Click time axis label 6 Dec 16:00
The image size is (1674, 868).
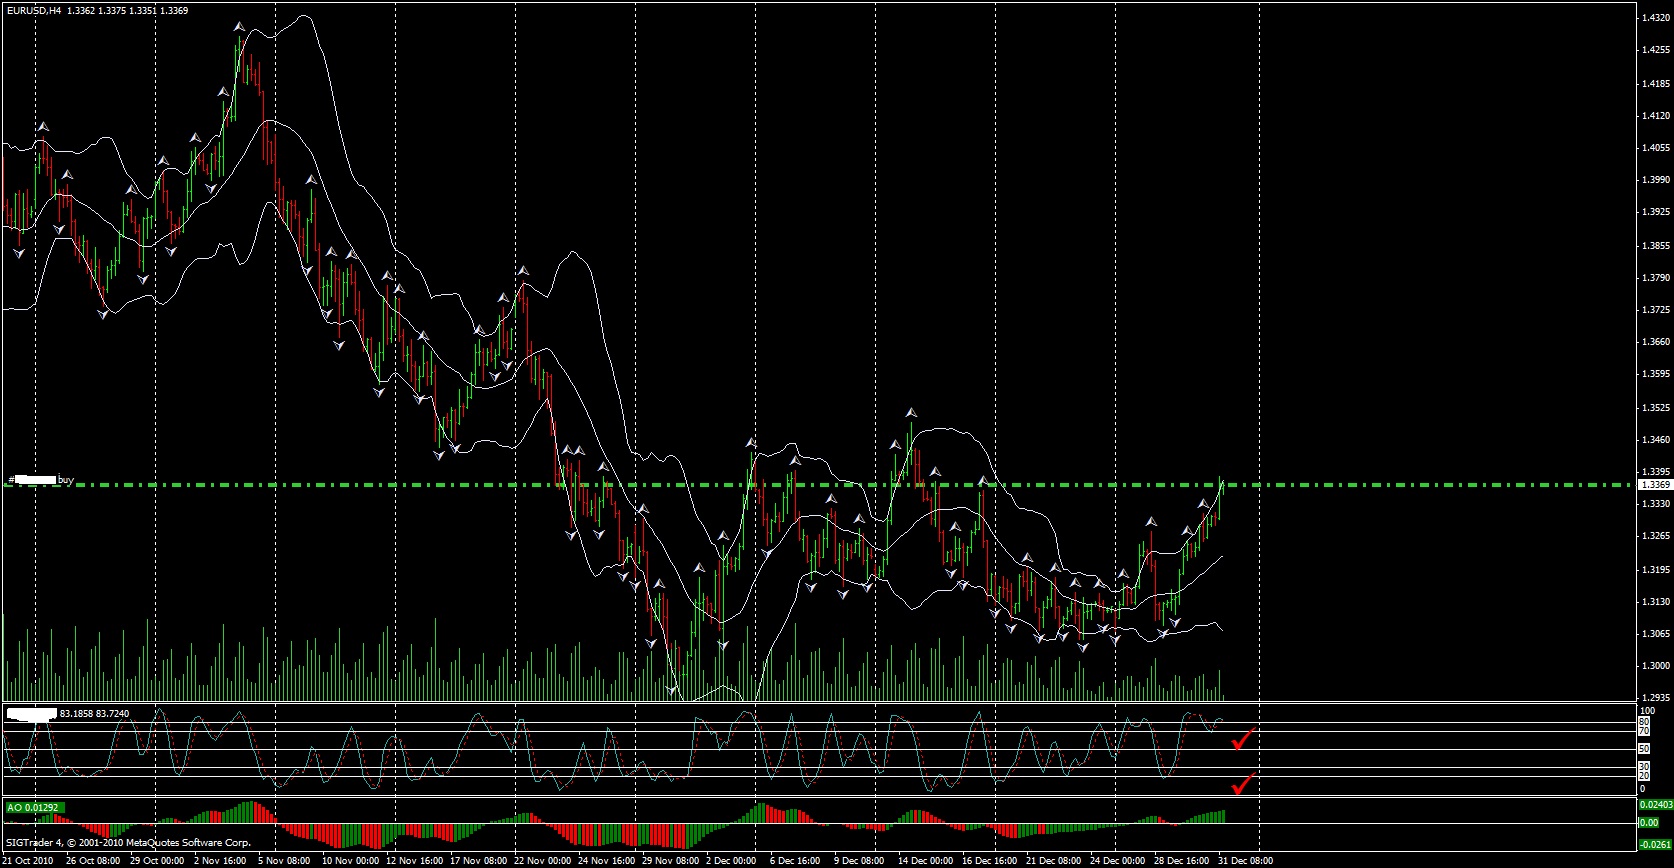tap(796, 860)
